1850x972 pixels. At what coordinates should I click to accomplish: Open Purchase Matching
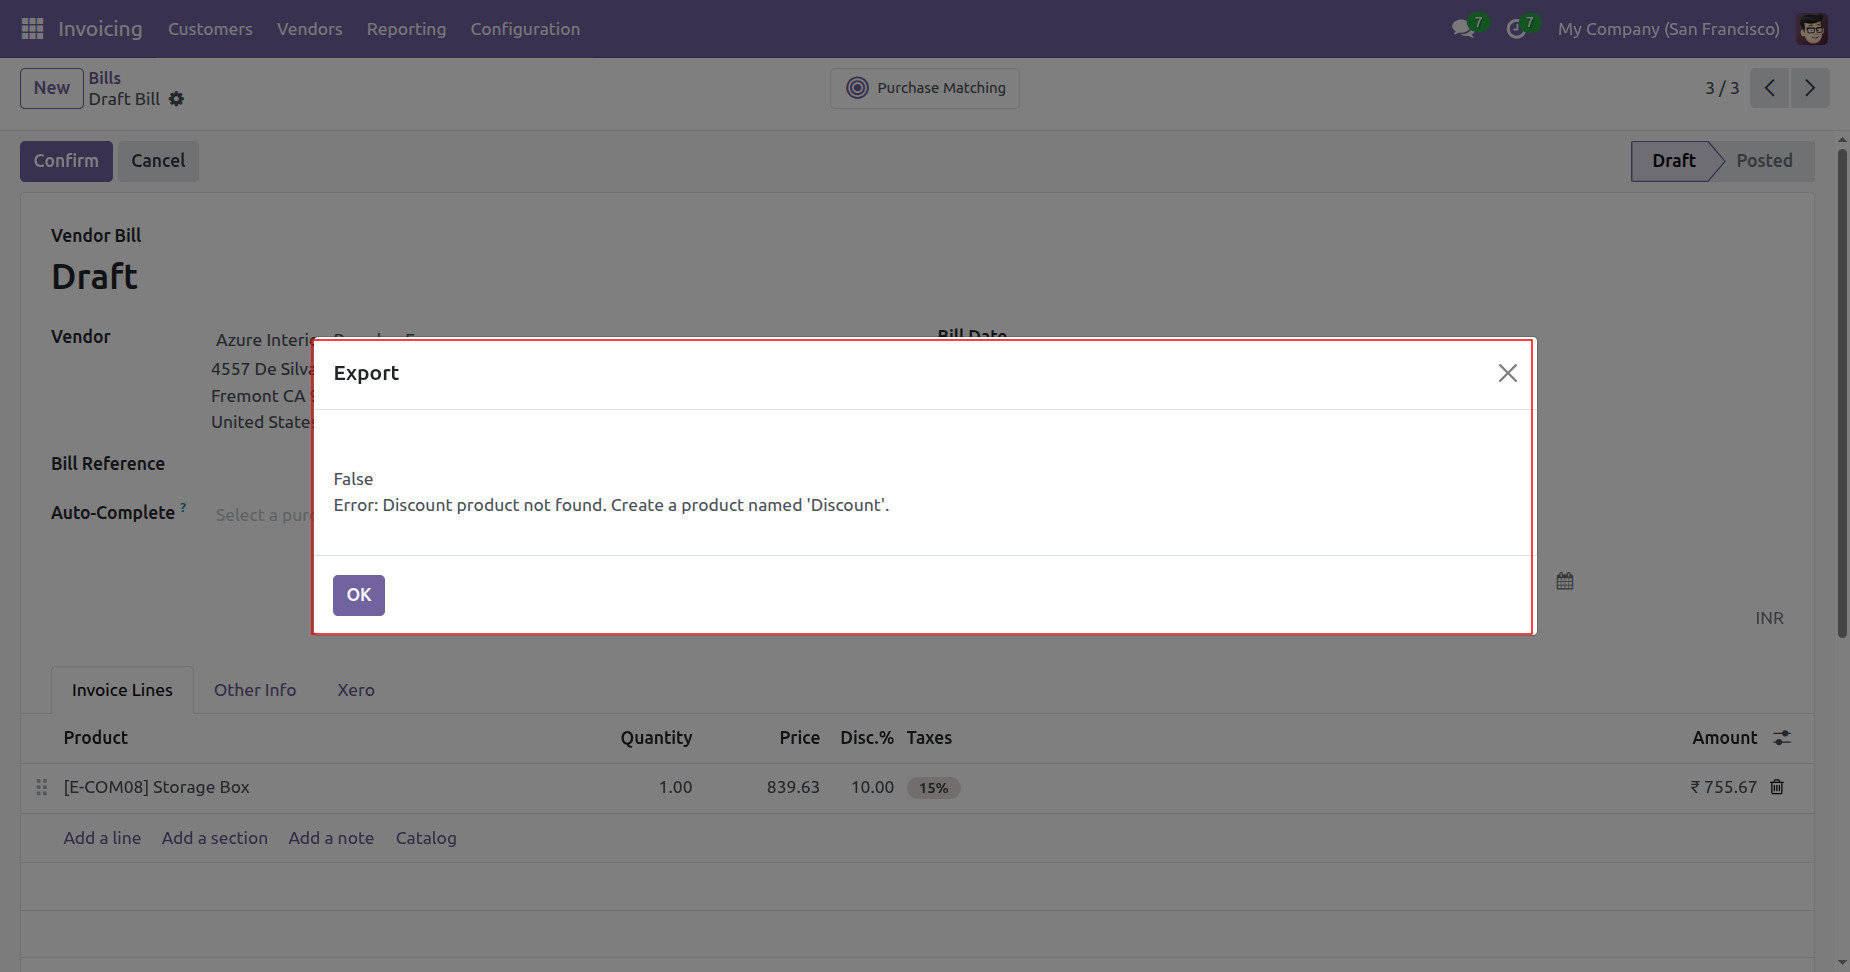(925, 88)
